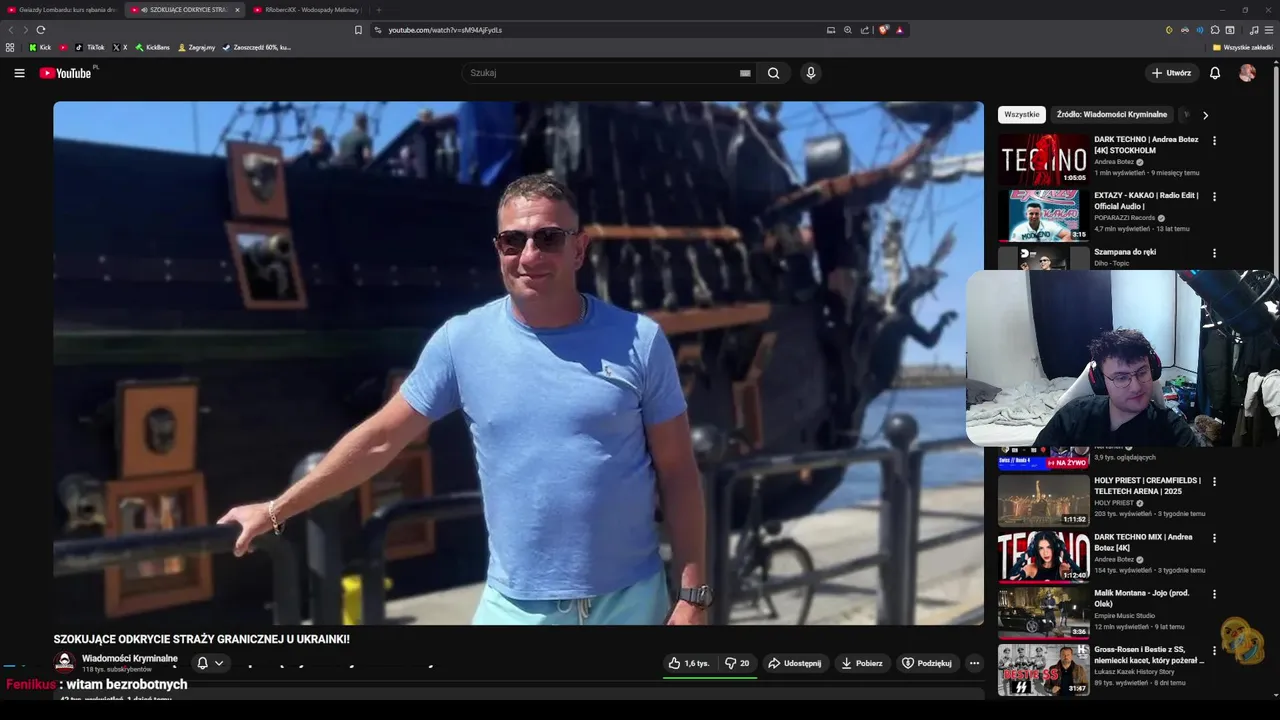Open a new browser tab
This screenshot has height=720, width=1280.
(379, 9)
